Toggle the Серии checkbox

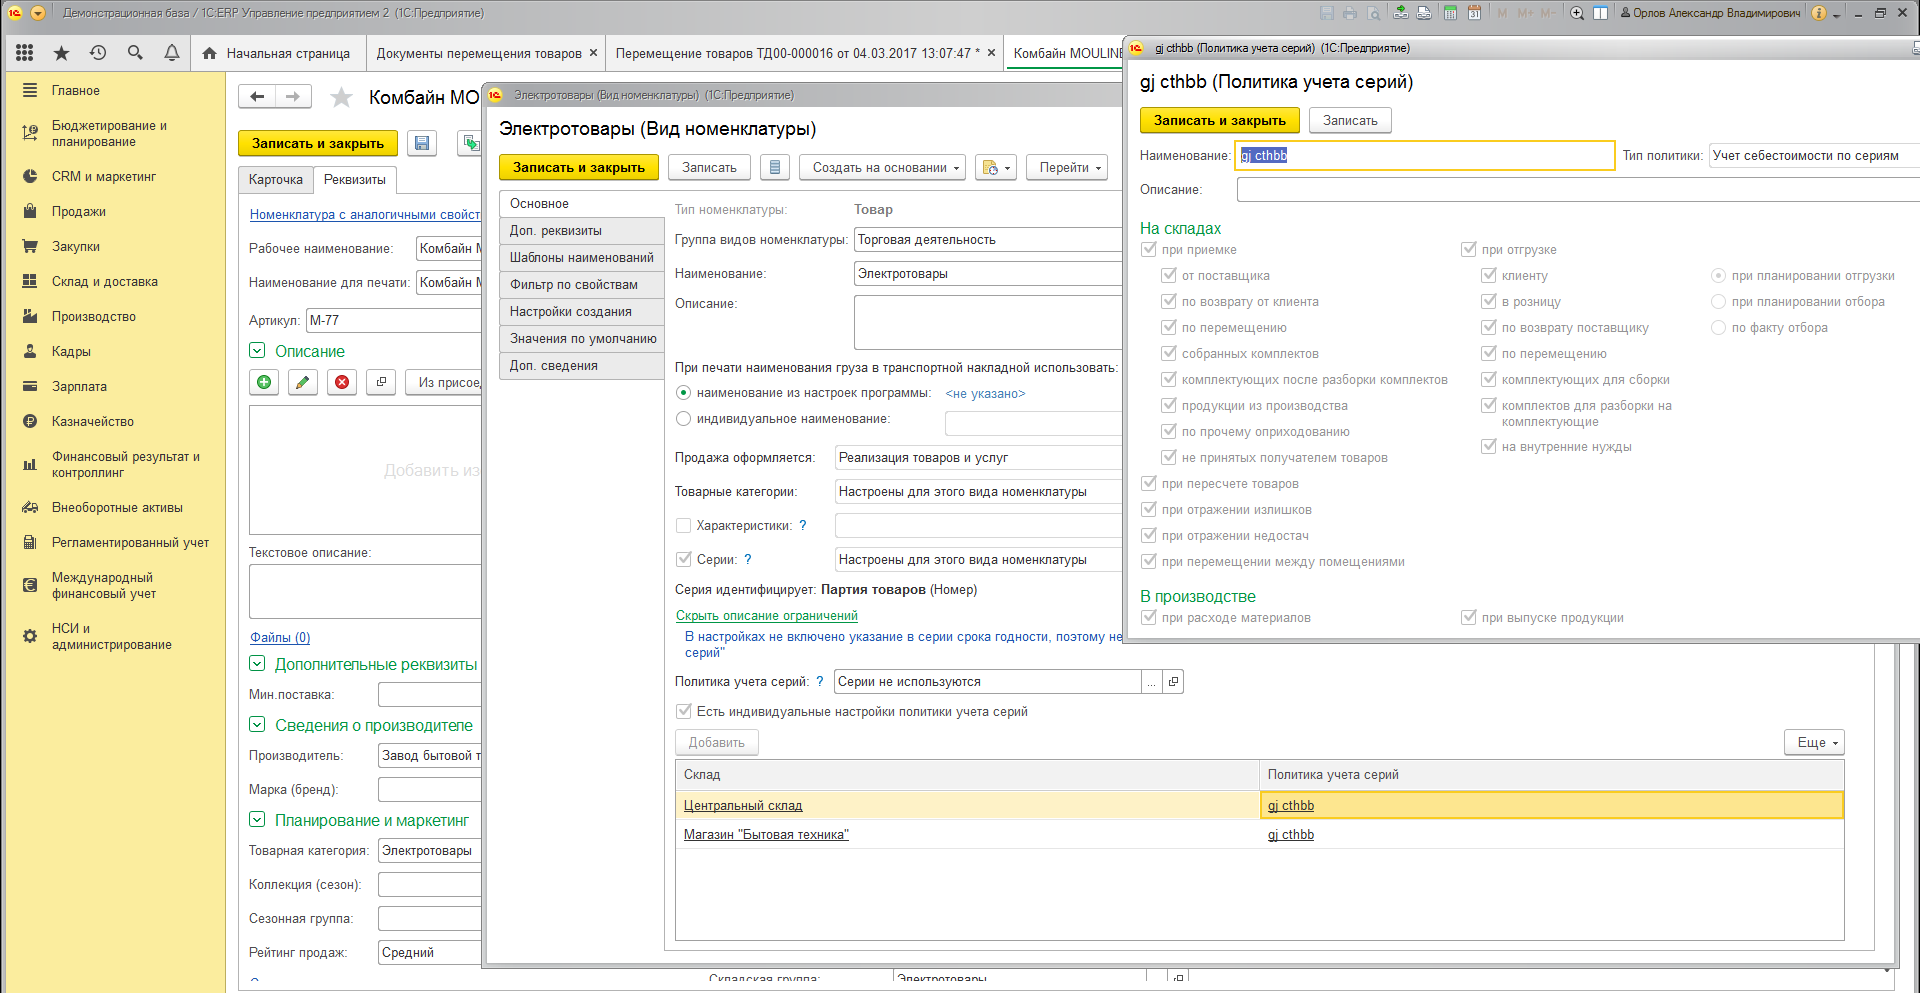(x=684, y=560)
